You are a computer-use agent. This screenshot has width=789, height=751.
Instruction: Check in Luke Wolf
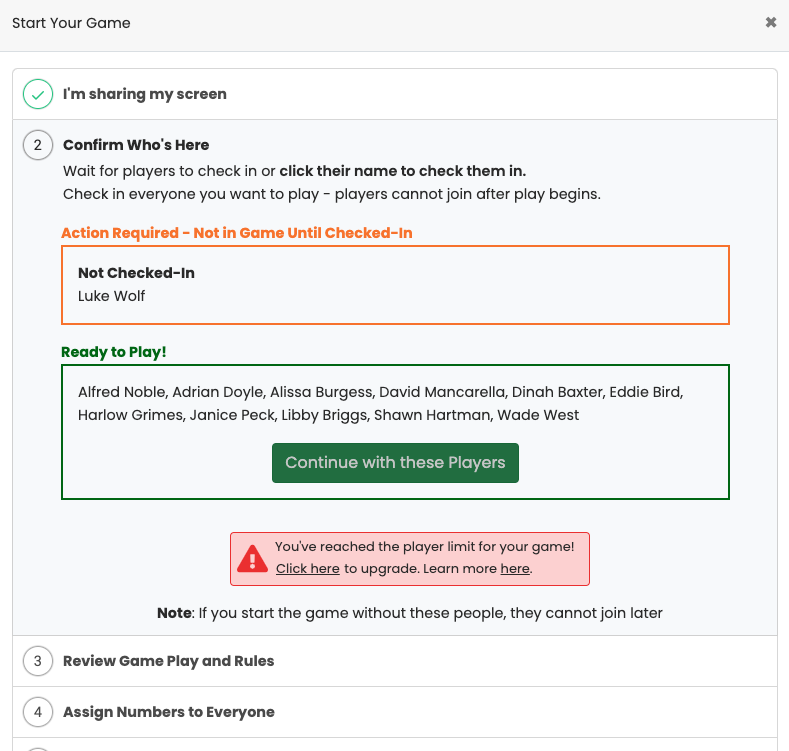111,296
